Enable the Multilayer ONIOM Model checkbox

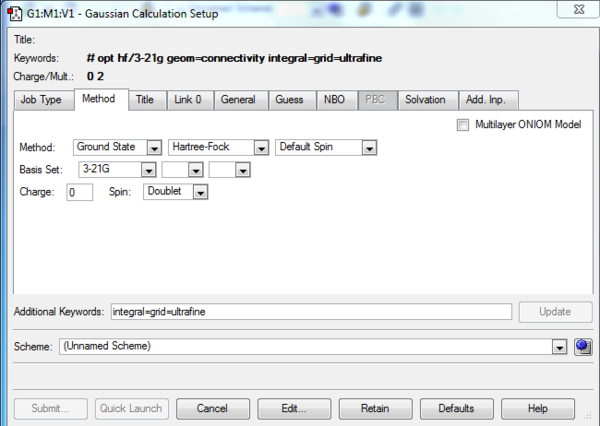click(463, 125)
